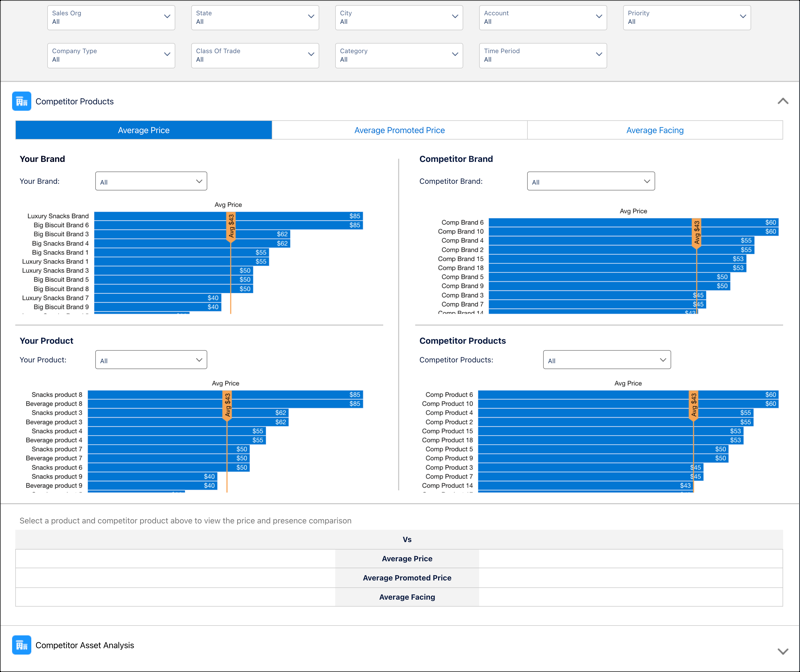Click the Big Biscuit Brand 5 bar
This screenshot has height=672, width=800.
coord(173,280)
